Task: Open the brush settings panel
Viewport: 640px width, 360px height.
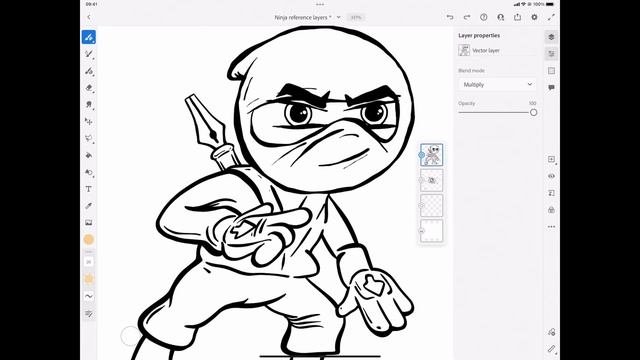Action: [89, 313]
